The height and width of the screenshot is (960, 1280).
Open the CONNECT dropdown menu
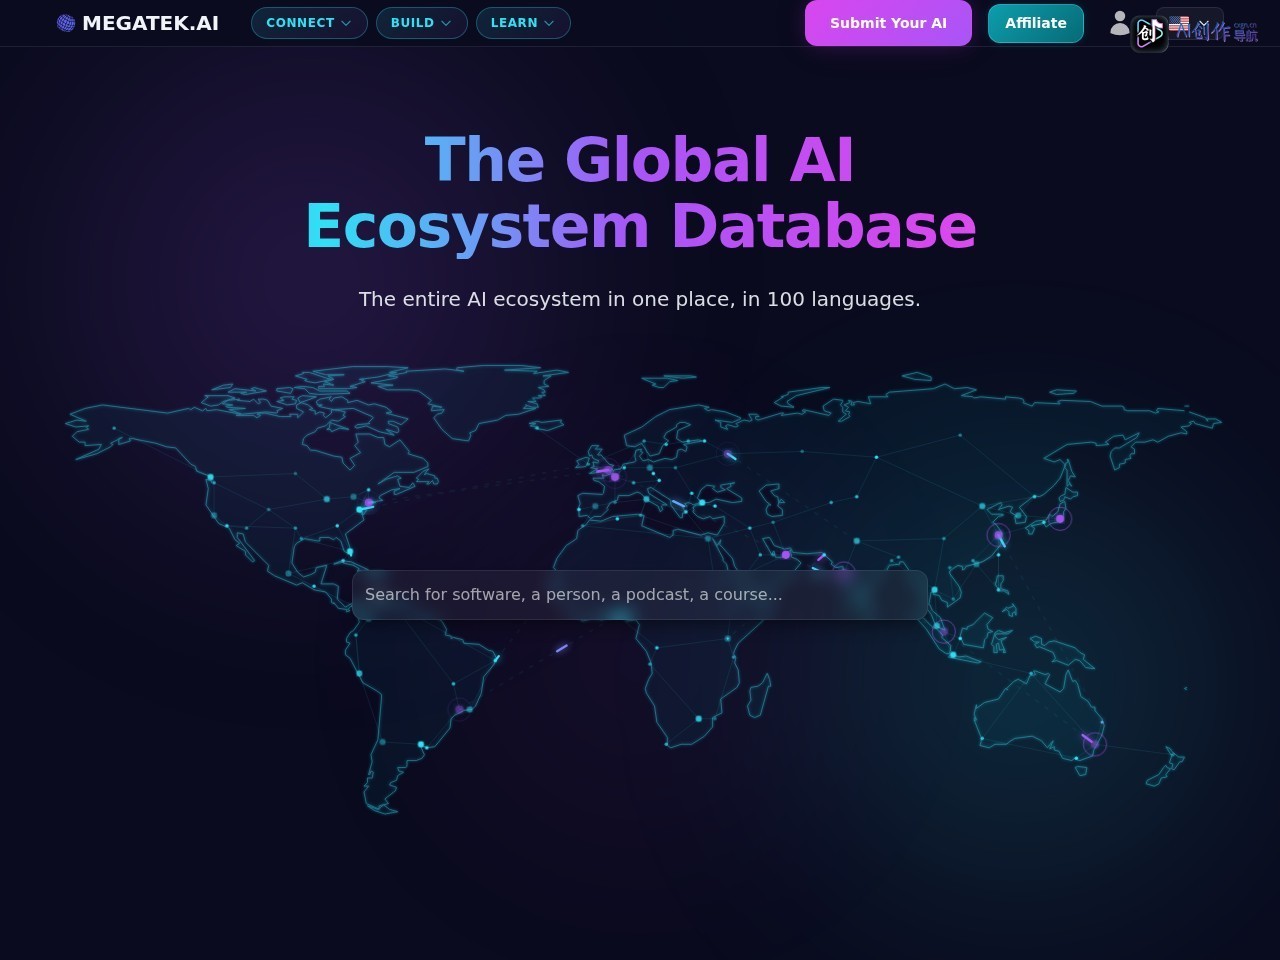pyautogui.click(x=309, y=23)
